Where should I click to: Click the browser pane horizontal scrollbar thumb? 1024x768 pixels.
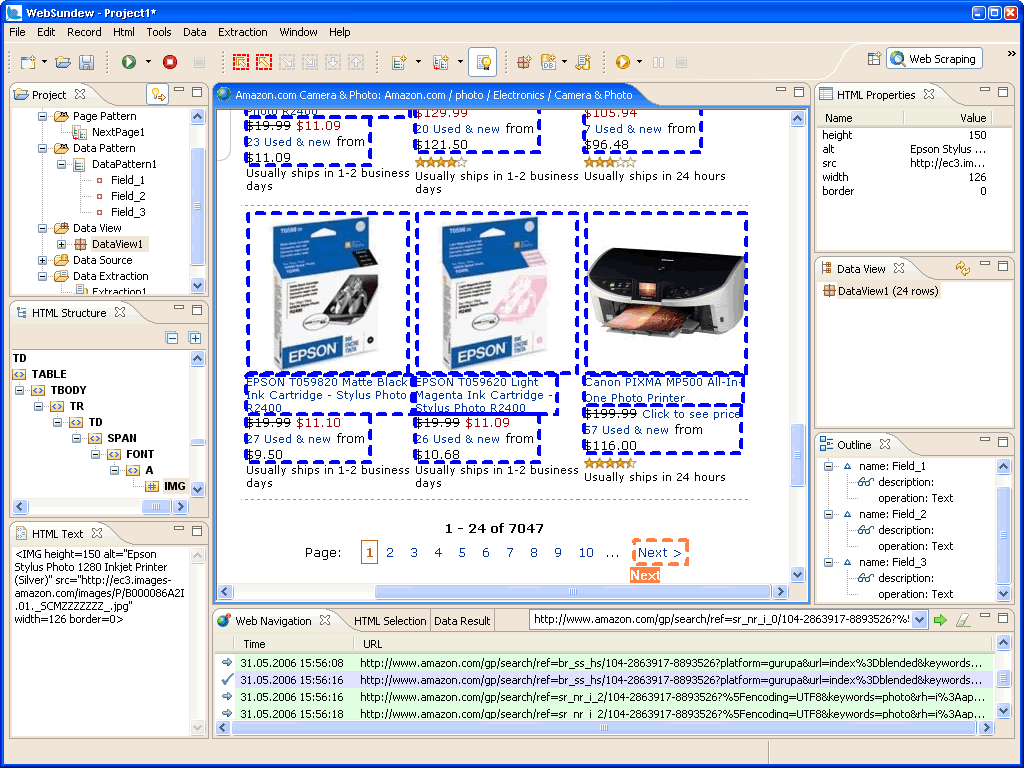coord(573,592)
